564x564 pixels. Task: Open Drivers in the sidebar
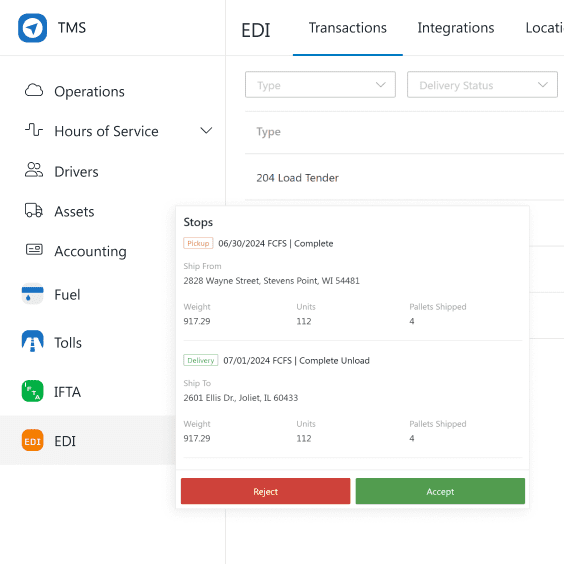pos(76,172)
